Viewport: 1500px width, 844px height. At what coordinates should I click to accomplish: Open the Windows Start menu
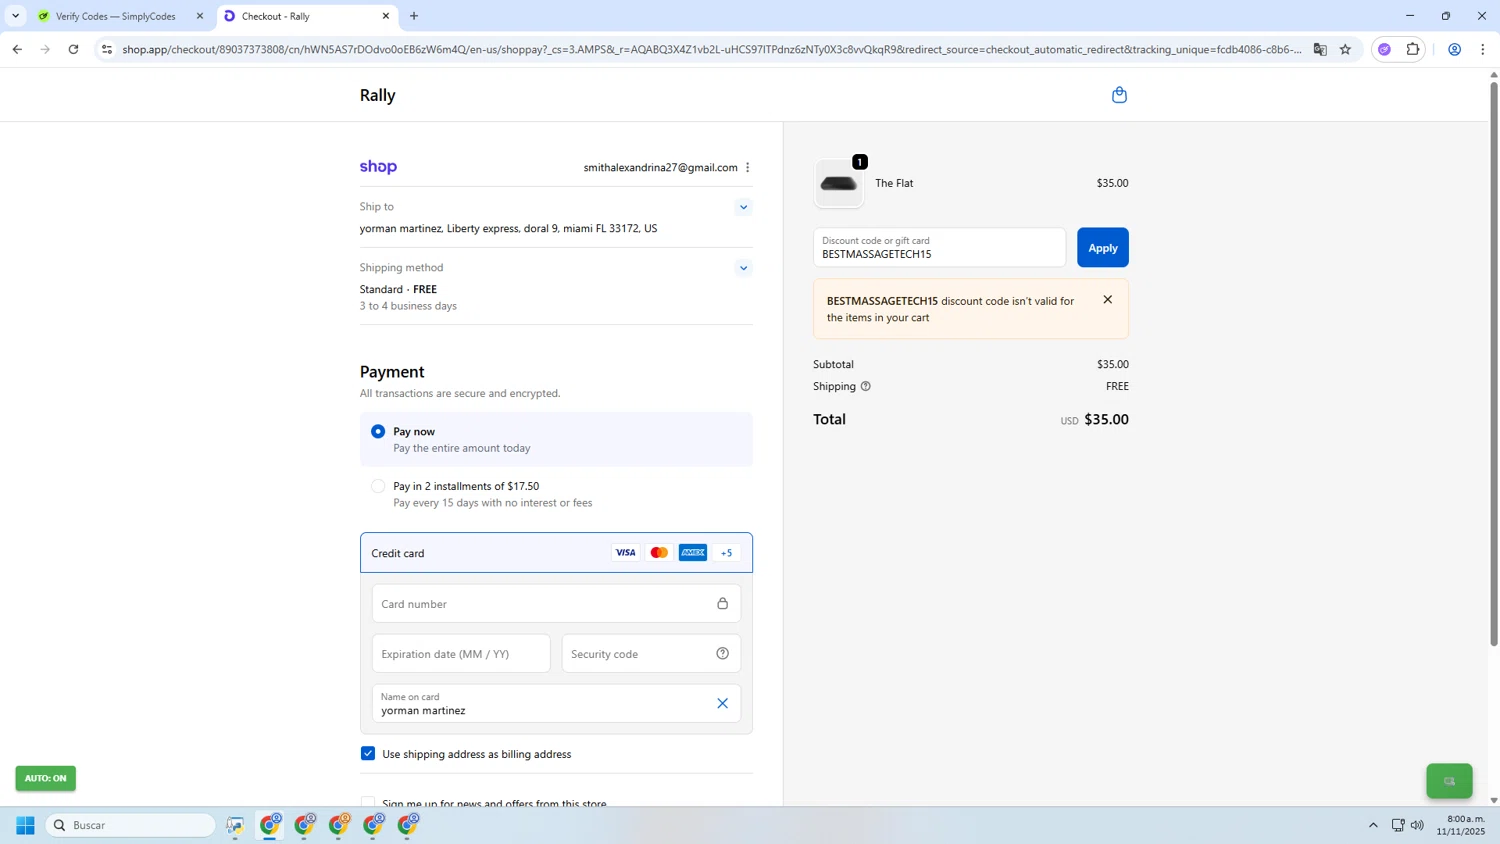26,825
